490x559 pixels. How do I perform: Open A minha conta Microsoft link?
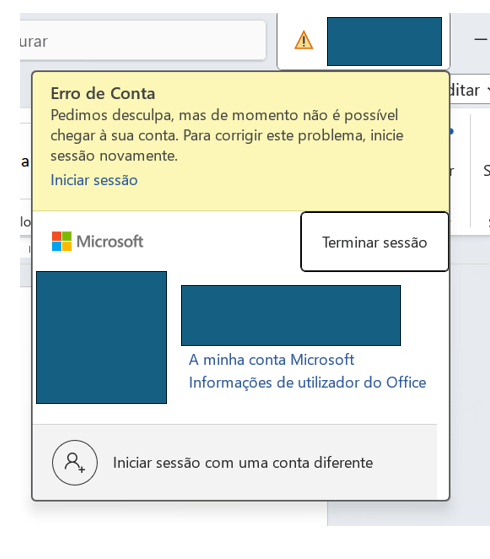(x=271, y=360)
